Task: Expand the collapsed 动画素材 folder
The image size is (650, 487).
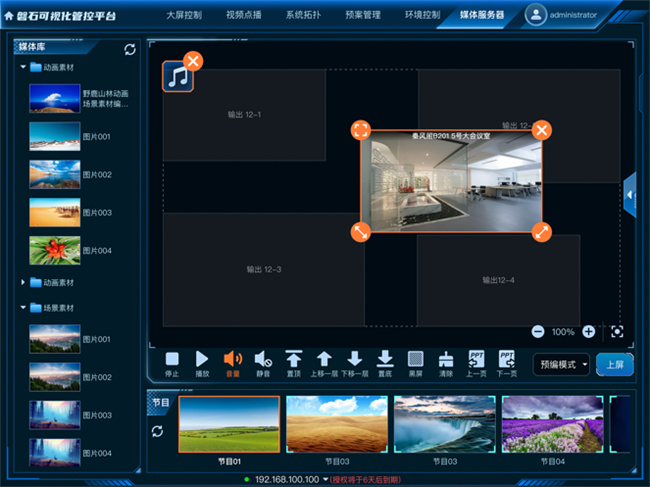Action: coord(23,282)
